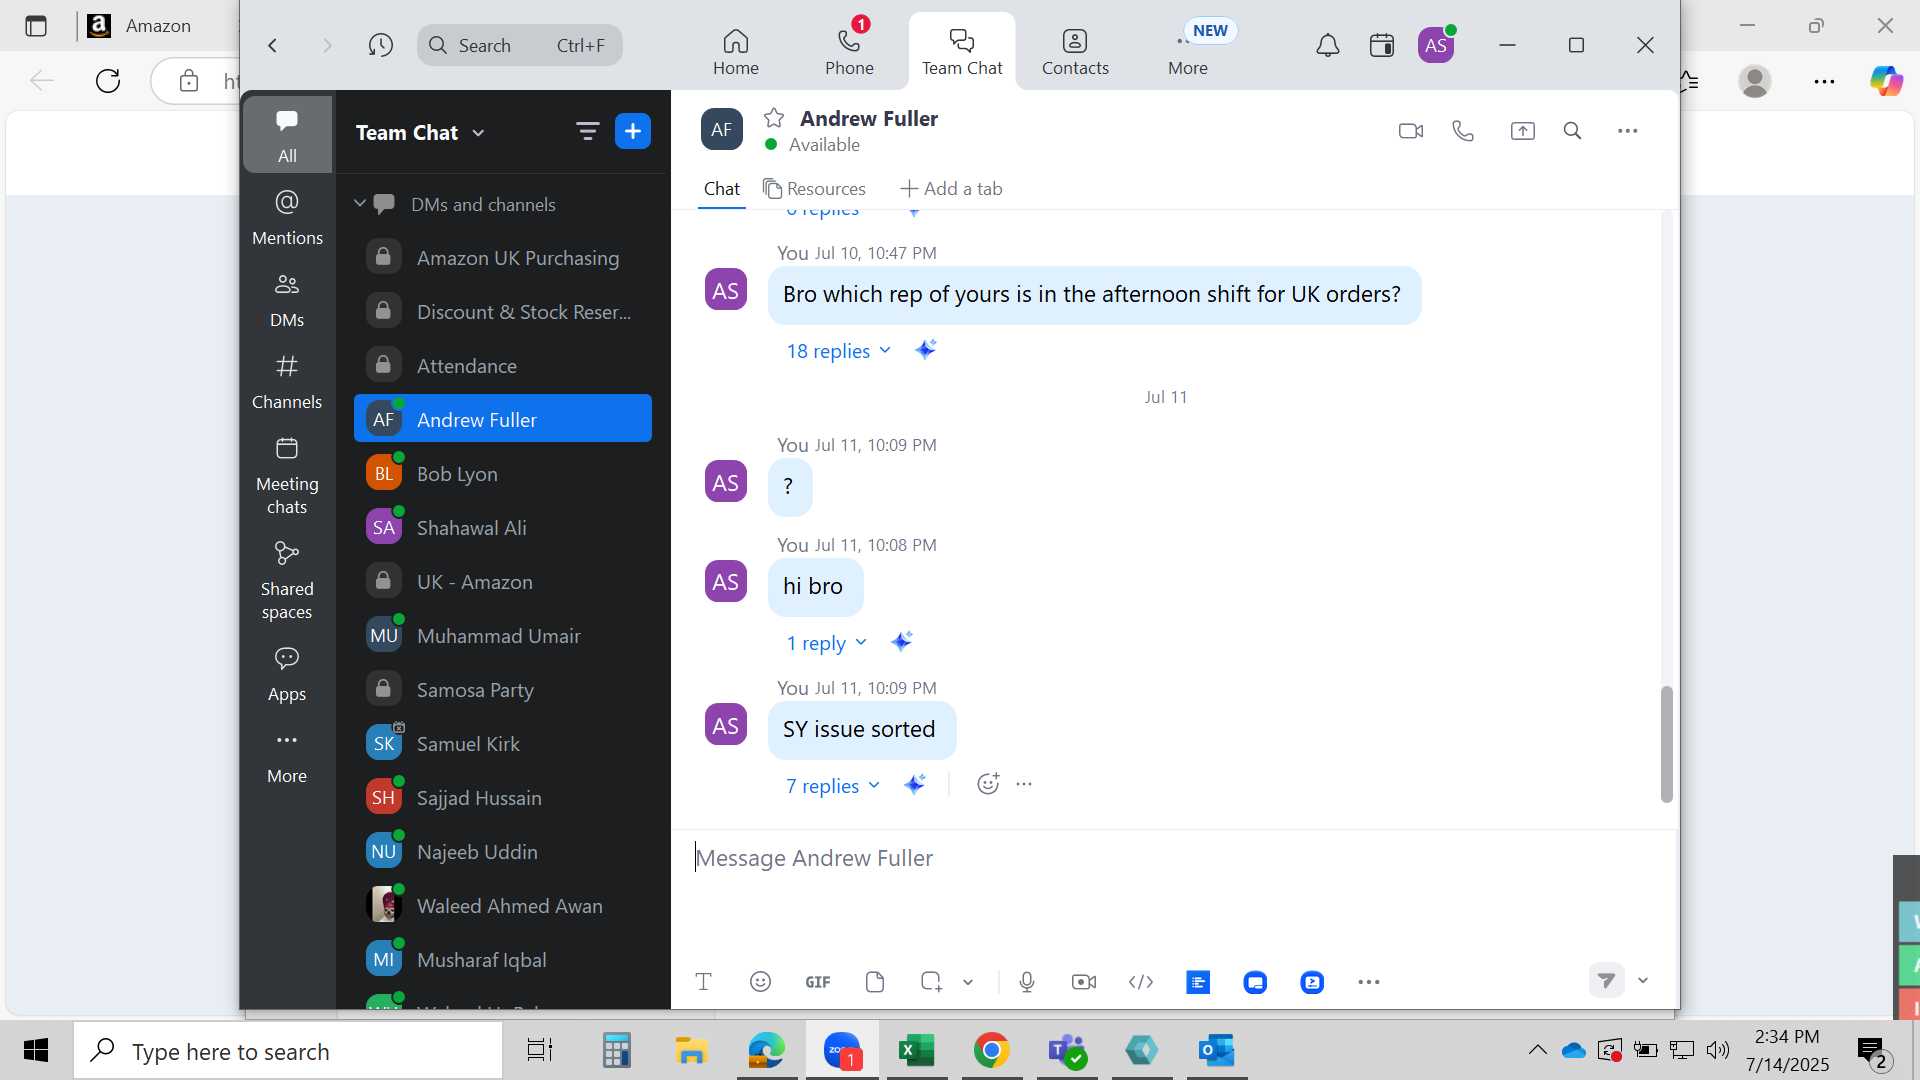The height and width of the screenshot is (1080, 1920).
Task: Click the Zoom Search field
Action: click(520, 45)
